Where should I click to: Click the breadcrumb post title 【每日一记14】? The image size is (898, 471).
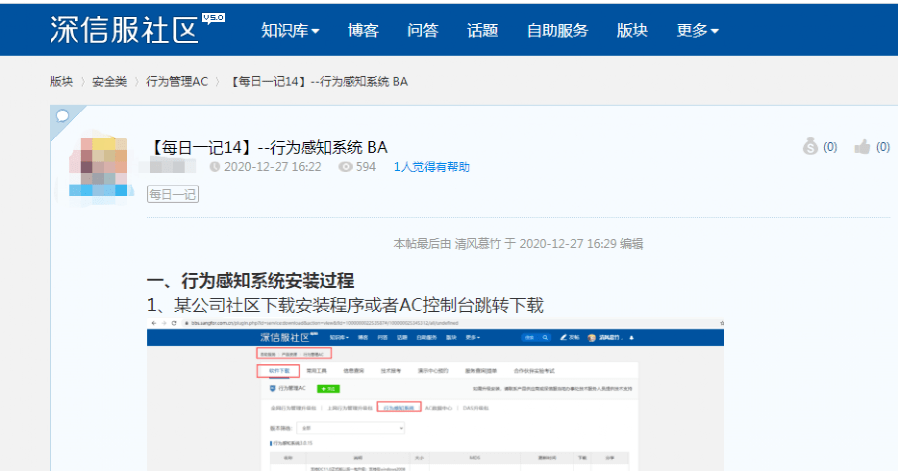(x=318, y=81)
